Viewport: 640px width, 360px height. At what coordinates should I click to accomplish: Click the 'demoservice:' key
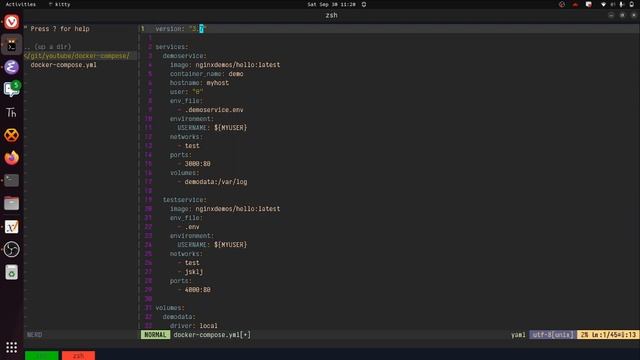click(x=184, y=56)
